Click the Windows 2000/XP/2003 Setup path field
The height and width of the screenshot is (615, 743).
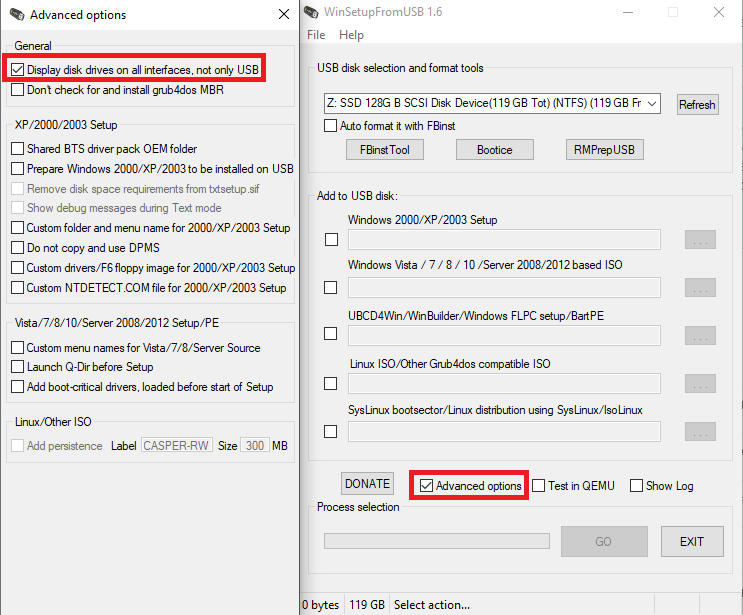[504, 240]
